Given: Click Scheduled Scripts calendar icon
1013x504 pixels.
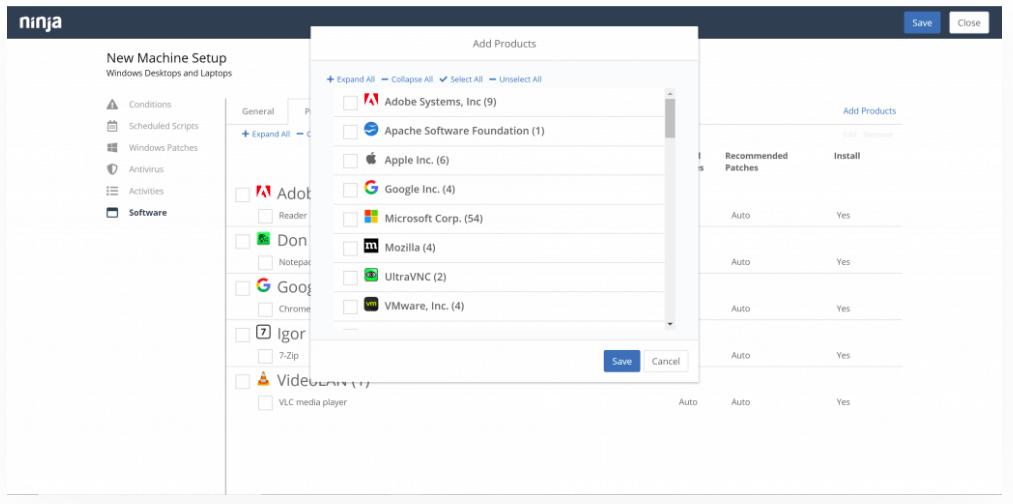Looking at the screenshot, I should pos(112,126).
